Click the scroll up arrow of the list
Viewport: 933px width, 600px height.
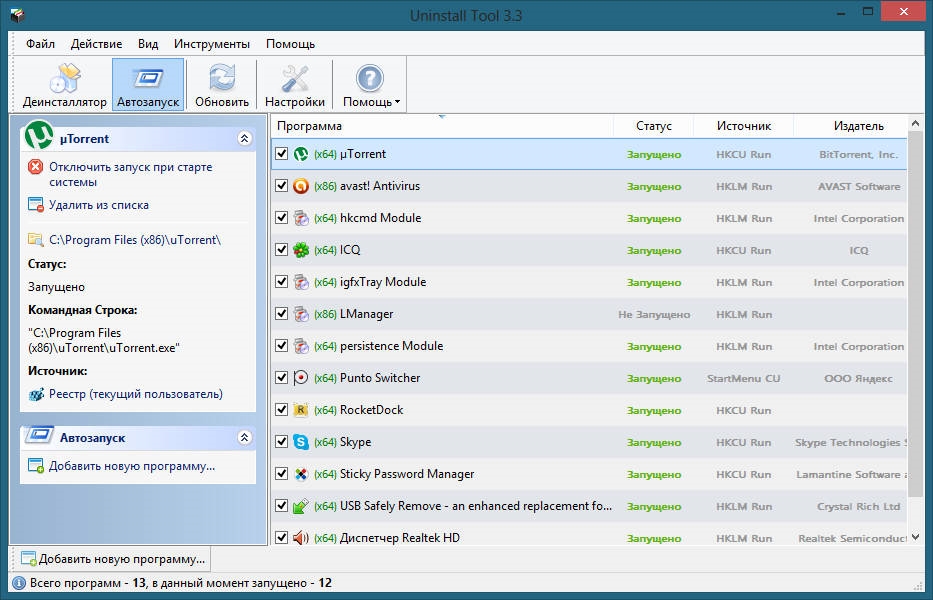click(915, 123)
